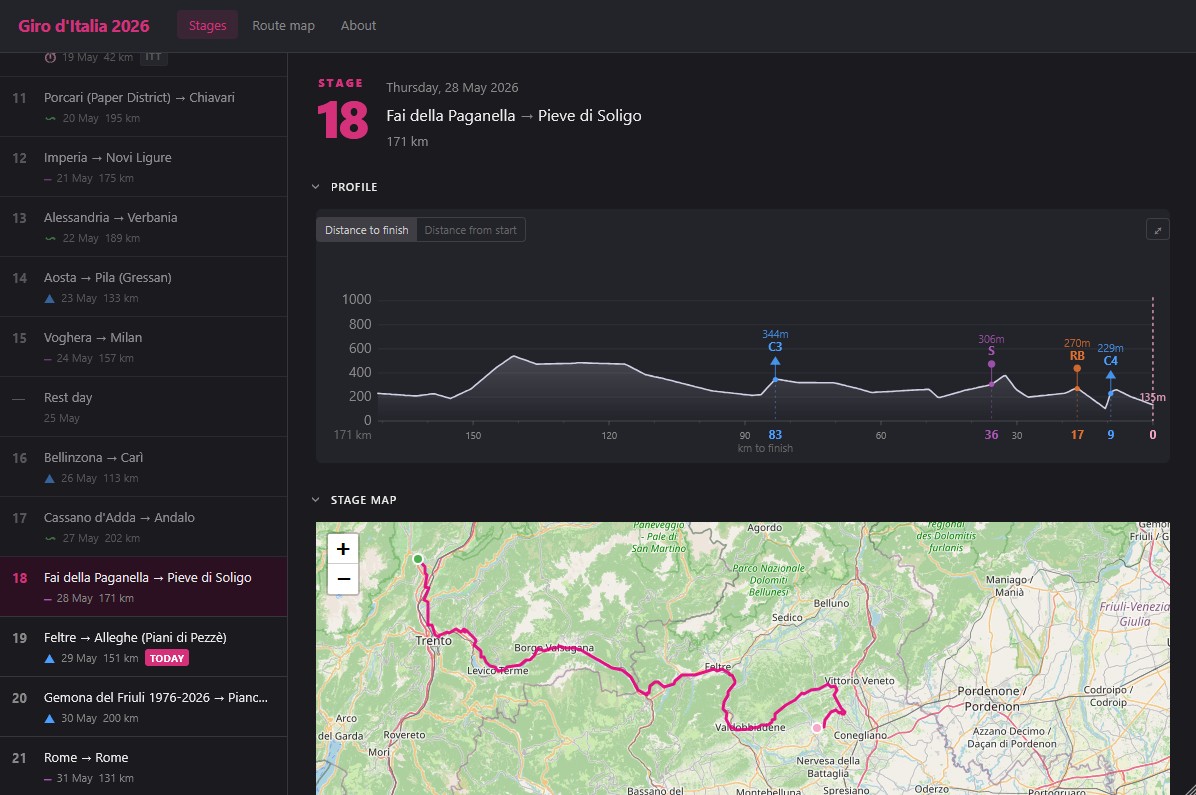
Task: Click the Belluno label on the map
Action: pyautogui.click(x=831, y=603)
